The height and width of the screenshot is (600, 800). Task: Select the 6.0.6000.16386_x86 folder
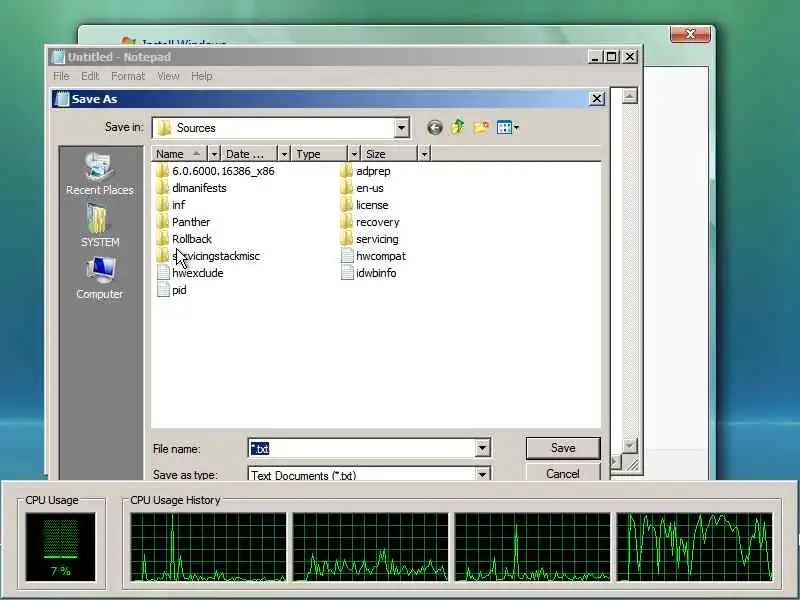tap(215, 171)
